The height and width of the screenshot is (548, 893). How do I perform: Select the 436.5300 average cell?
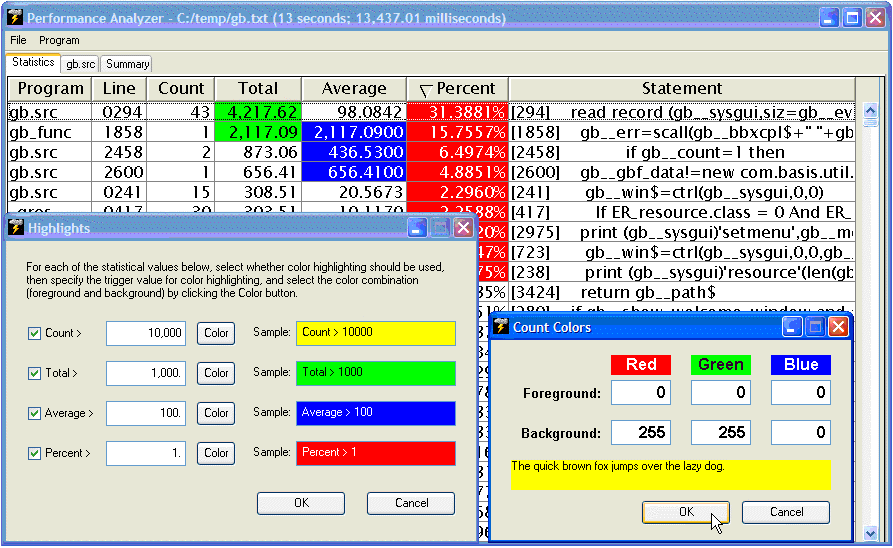[x=354, y=152]
